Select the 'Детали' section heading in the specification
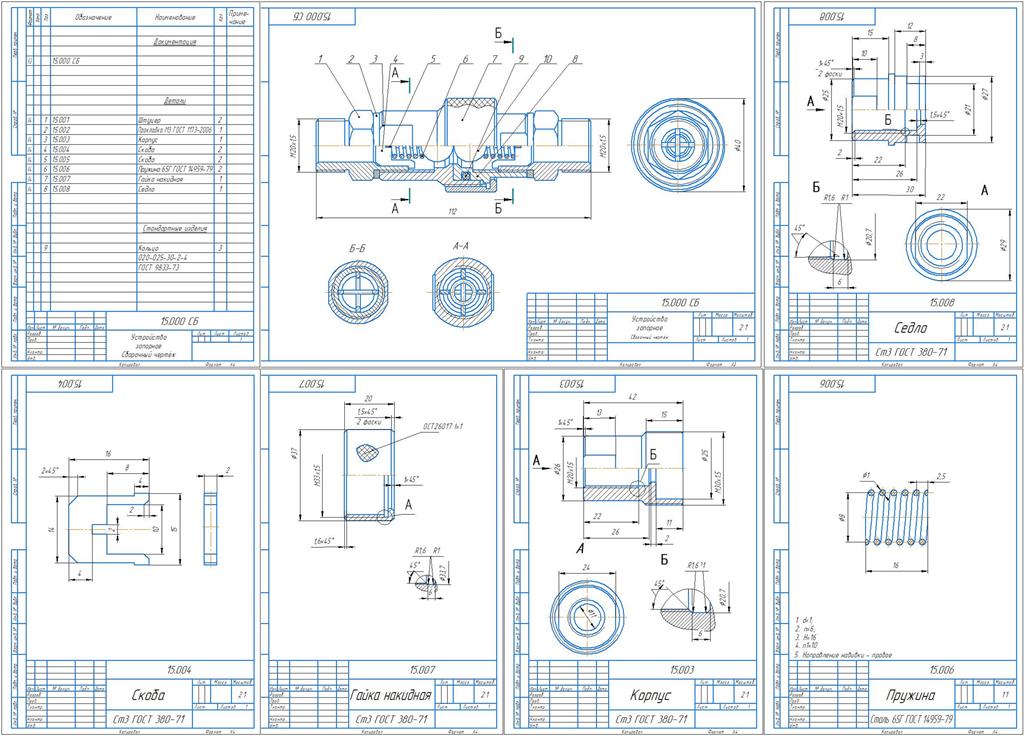Viewport: 1024px width, 736px height. click(x=174, y=101)
